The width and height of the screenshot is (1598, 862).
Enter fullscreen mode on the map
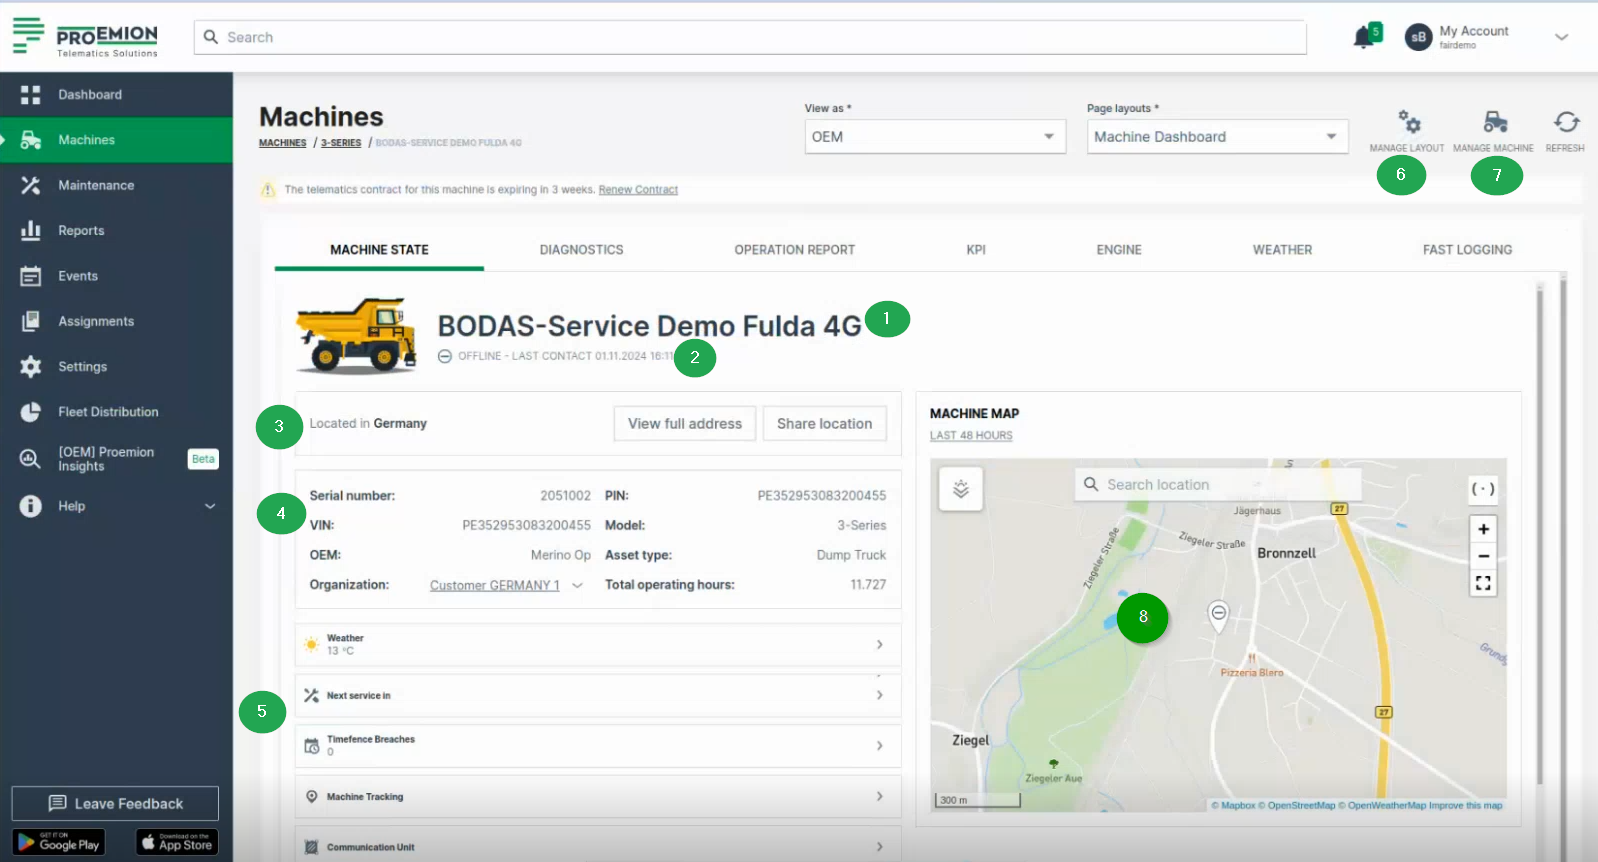(1483, 583)
